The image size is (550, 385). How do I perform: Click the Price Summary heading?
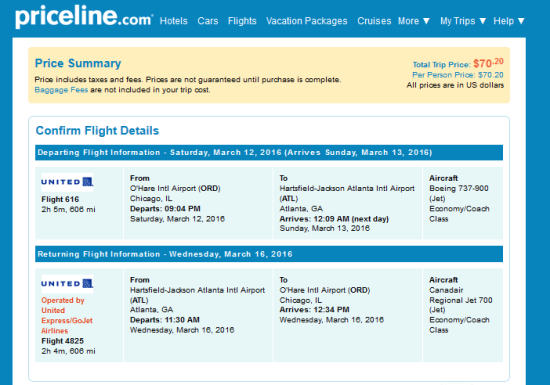click(78, 63)
